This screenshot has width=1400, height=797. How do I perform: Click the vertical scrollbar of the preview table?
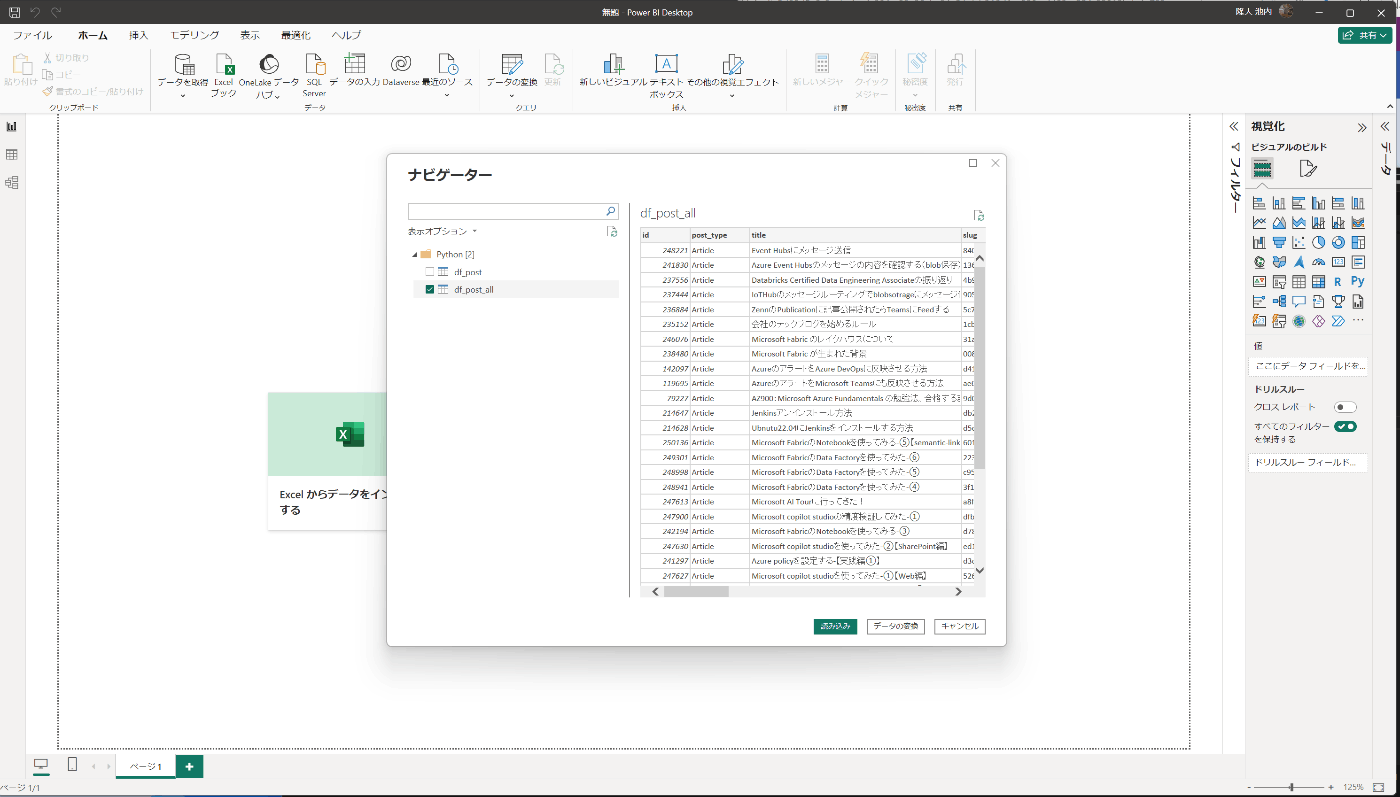[980, 367]
